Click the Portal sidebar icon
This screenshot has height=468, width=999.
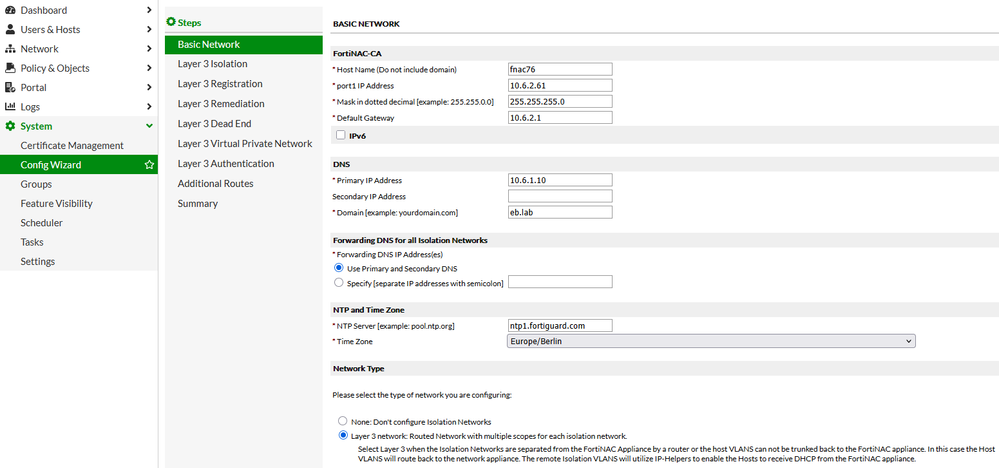[x=11, y=87]
